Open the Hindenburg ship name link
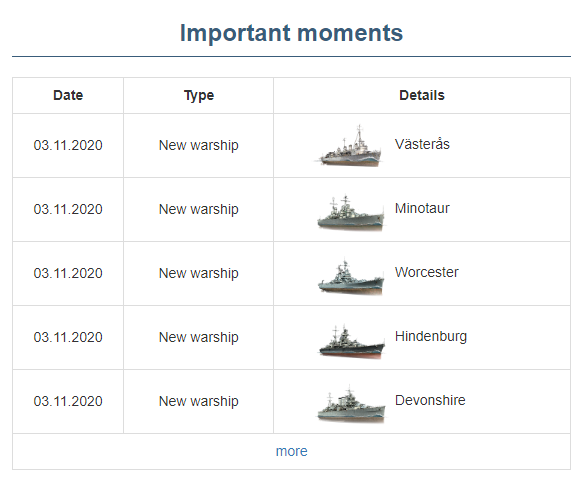The image size is (579, 479). pyautogui.click(x=431, y=336)
